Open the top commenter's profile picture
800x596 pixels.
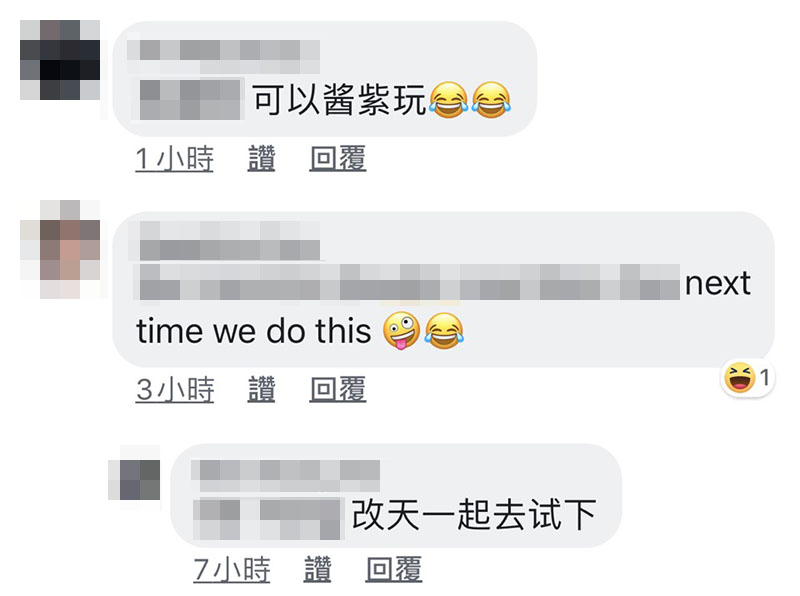[60, 60]
